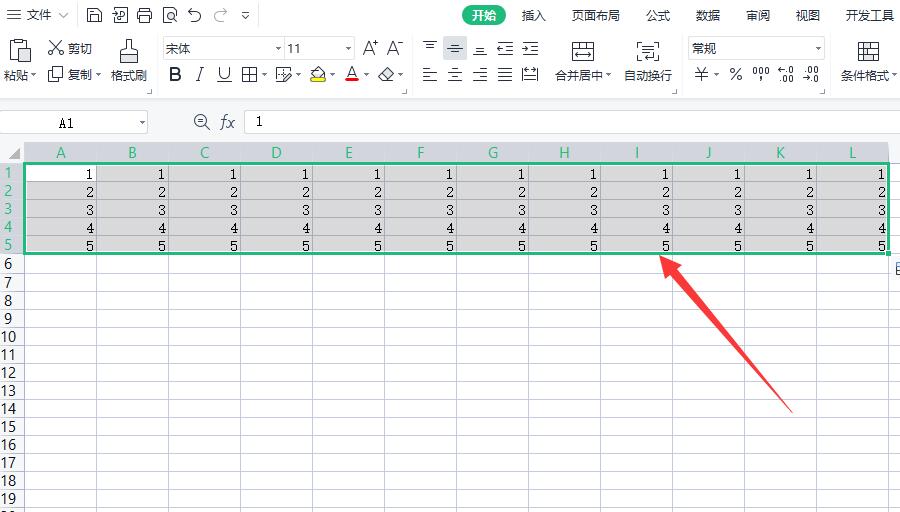Select column header D

(277, 153)
